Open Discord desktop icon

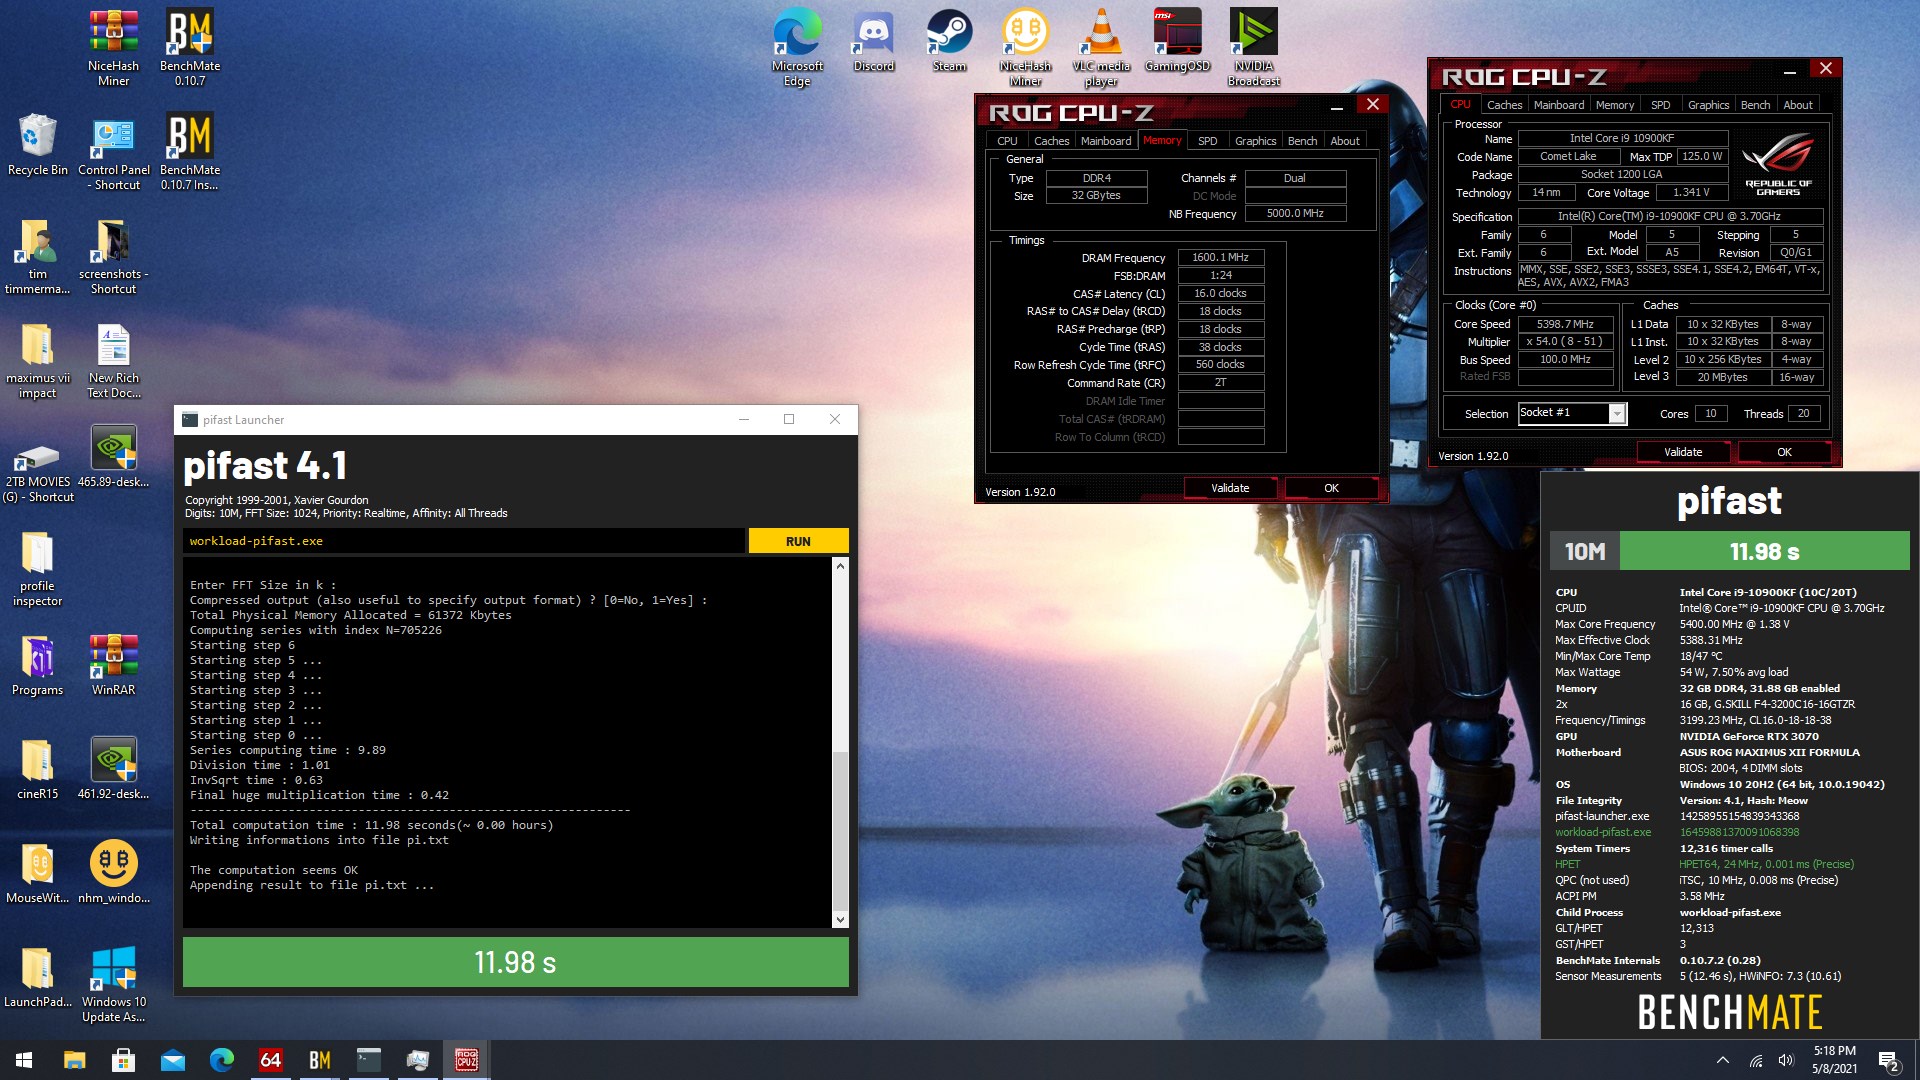873,40
